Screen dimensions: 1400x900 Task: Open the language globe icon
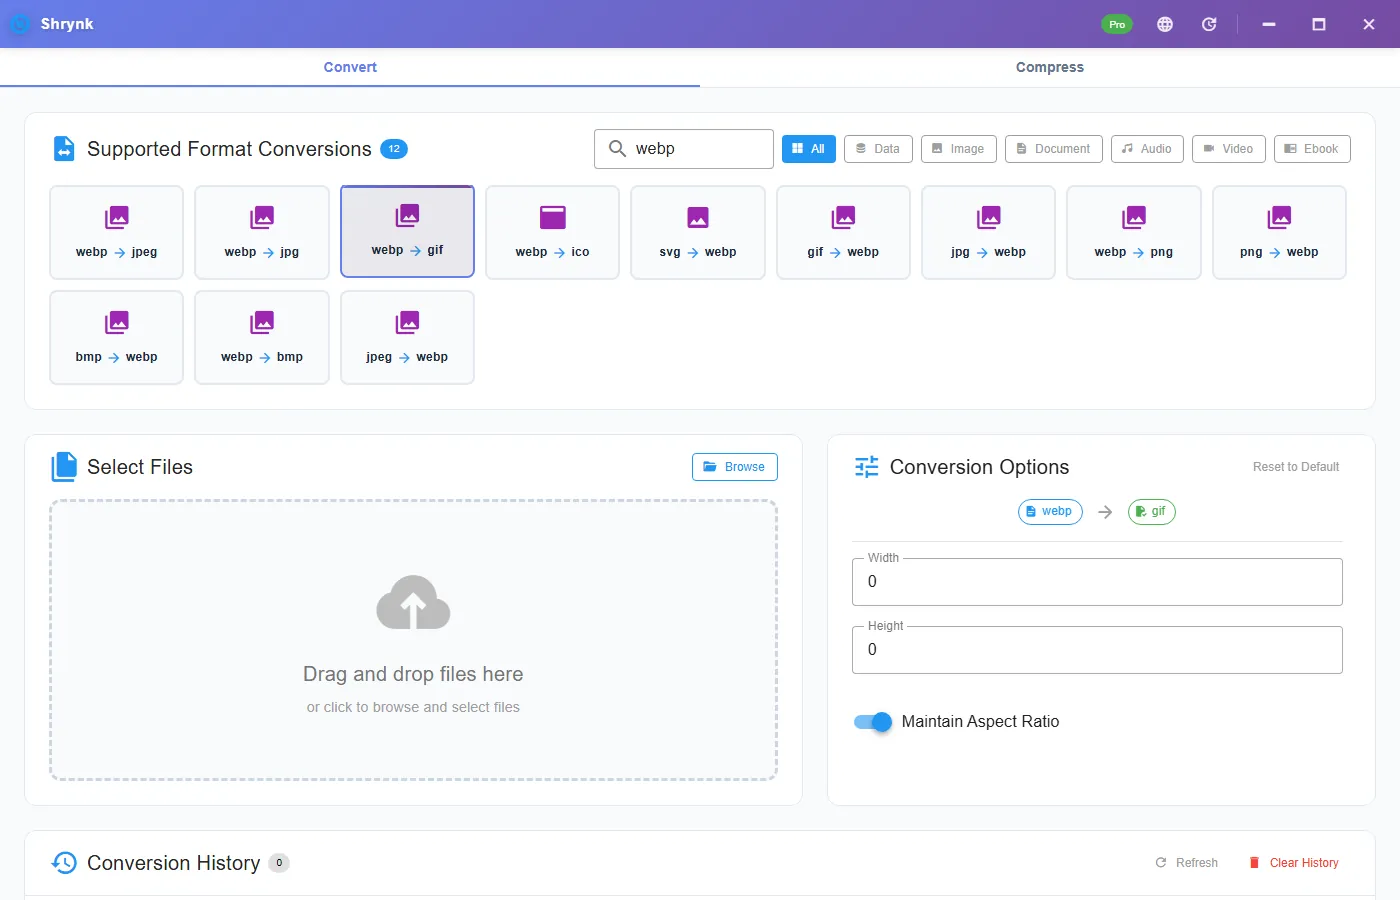point(1165,24)
